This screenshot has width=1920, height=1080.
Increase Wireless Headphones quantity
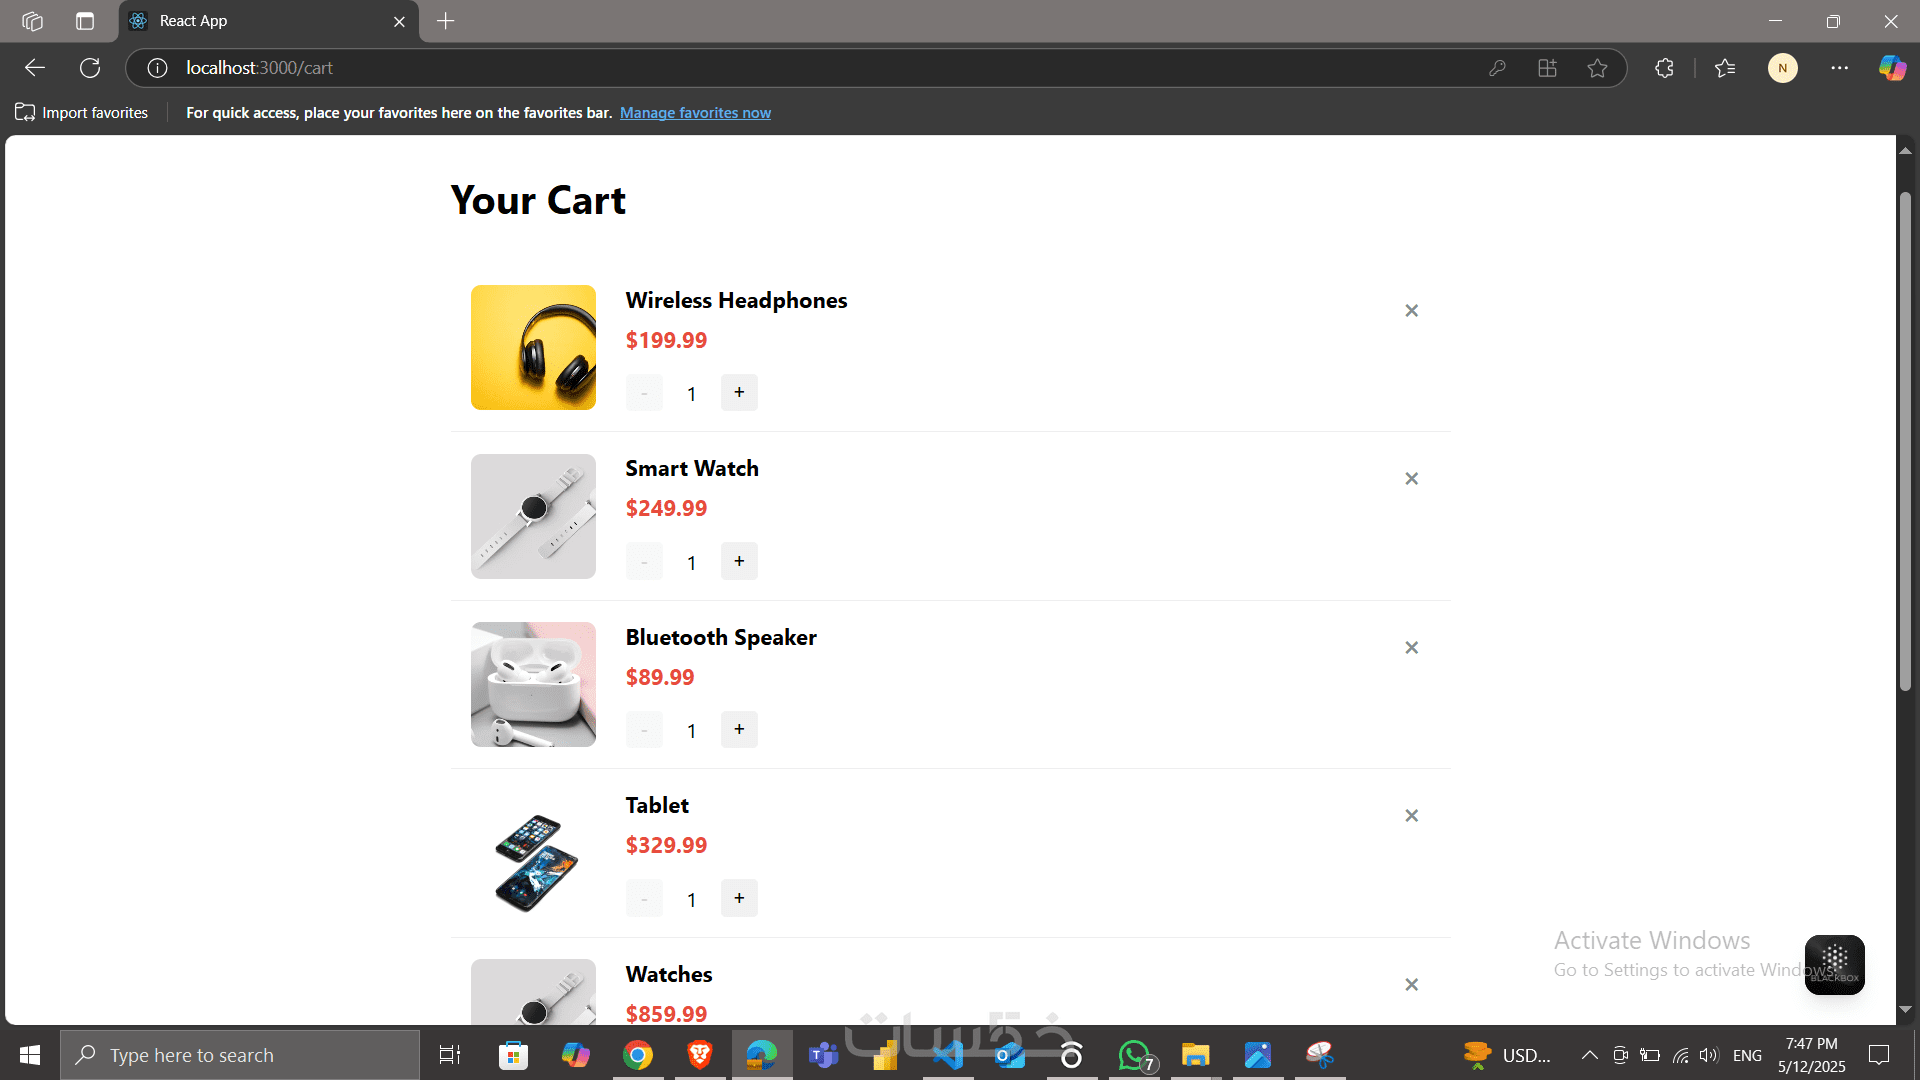click(739, 393)
